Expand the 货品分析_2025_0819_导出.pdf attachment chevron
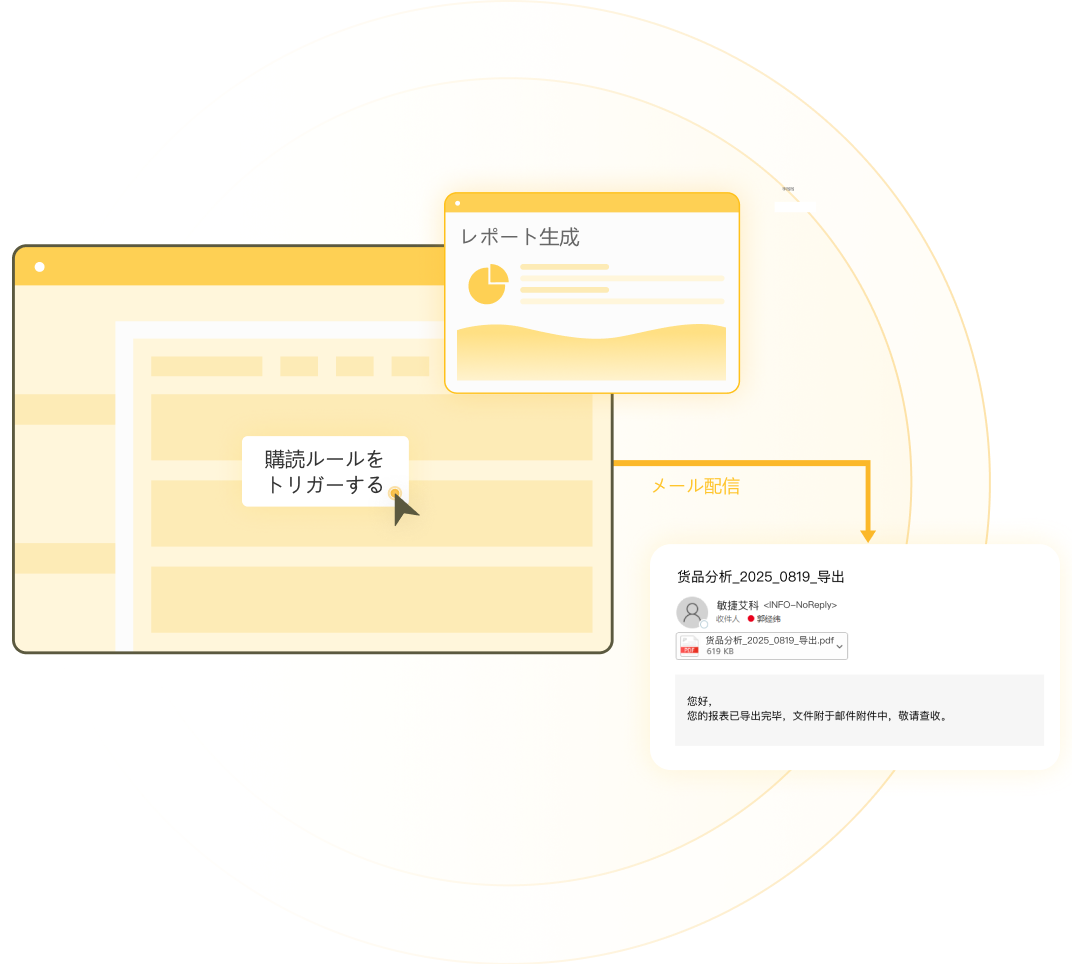 coord(839,646)
